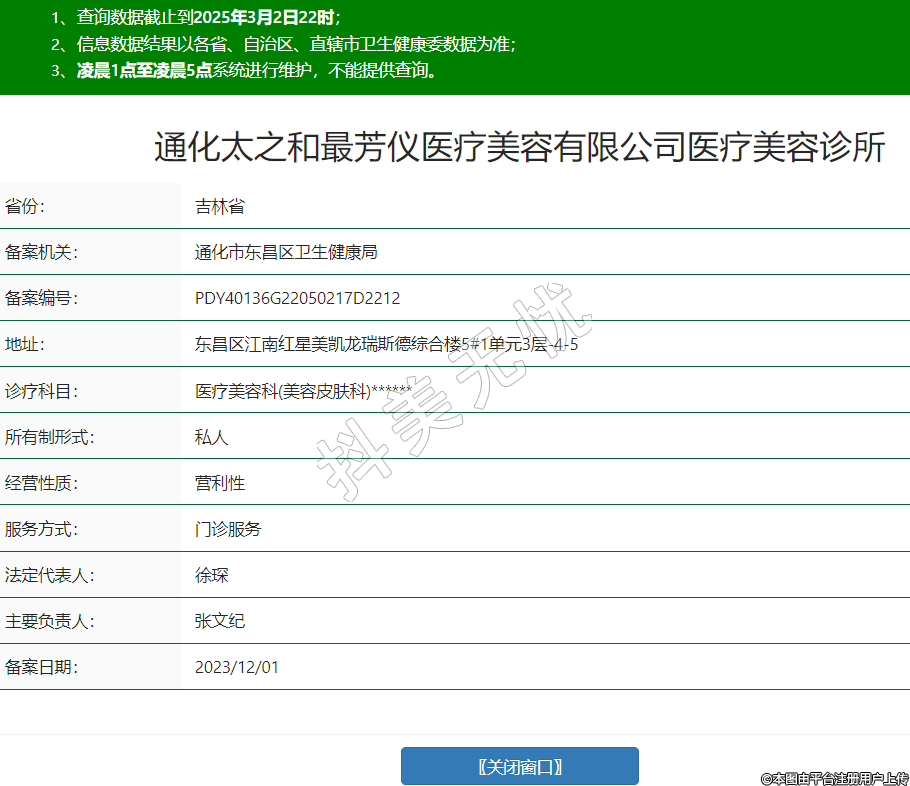Click the 医疗美容科(美容皮肤科) department value

pyautogui.click(x=303, y=391)
